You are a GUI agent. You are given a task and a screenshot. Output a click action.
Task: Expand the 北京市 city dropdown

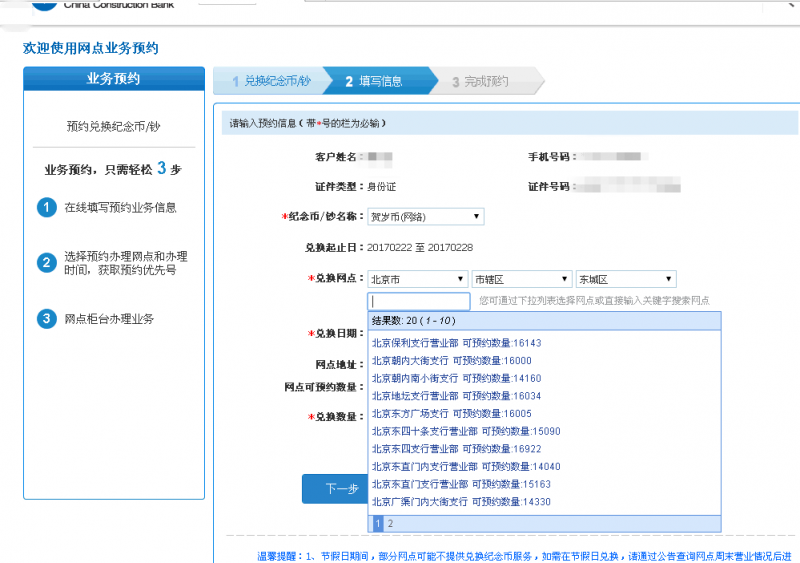[x=417, y=279]
